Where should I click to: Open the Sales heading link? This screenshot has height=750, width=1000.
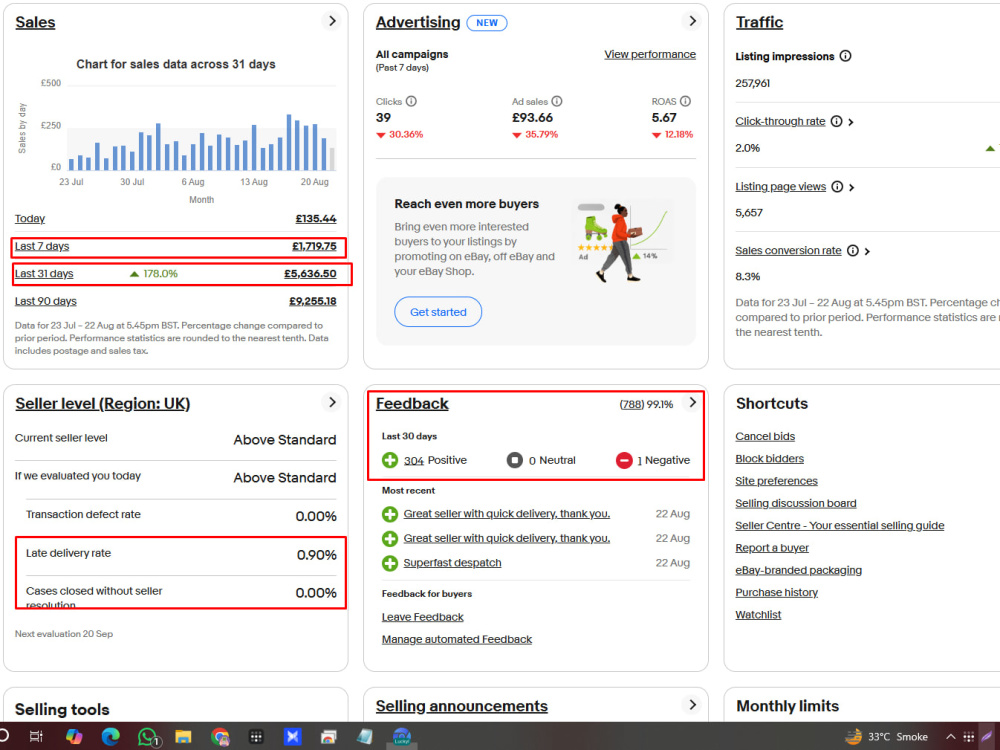click(35, 22)
